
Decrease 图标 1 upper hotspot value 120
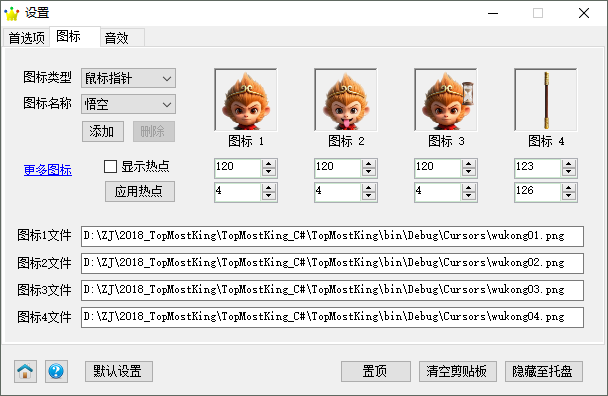click(x=269, y=172)
